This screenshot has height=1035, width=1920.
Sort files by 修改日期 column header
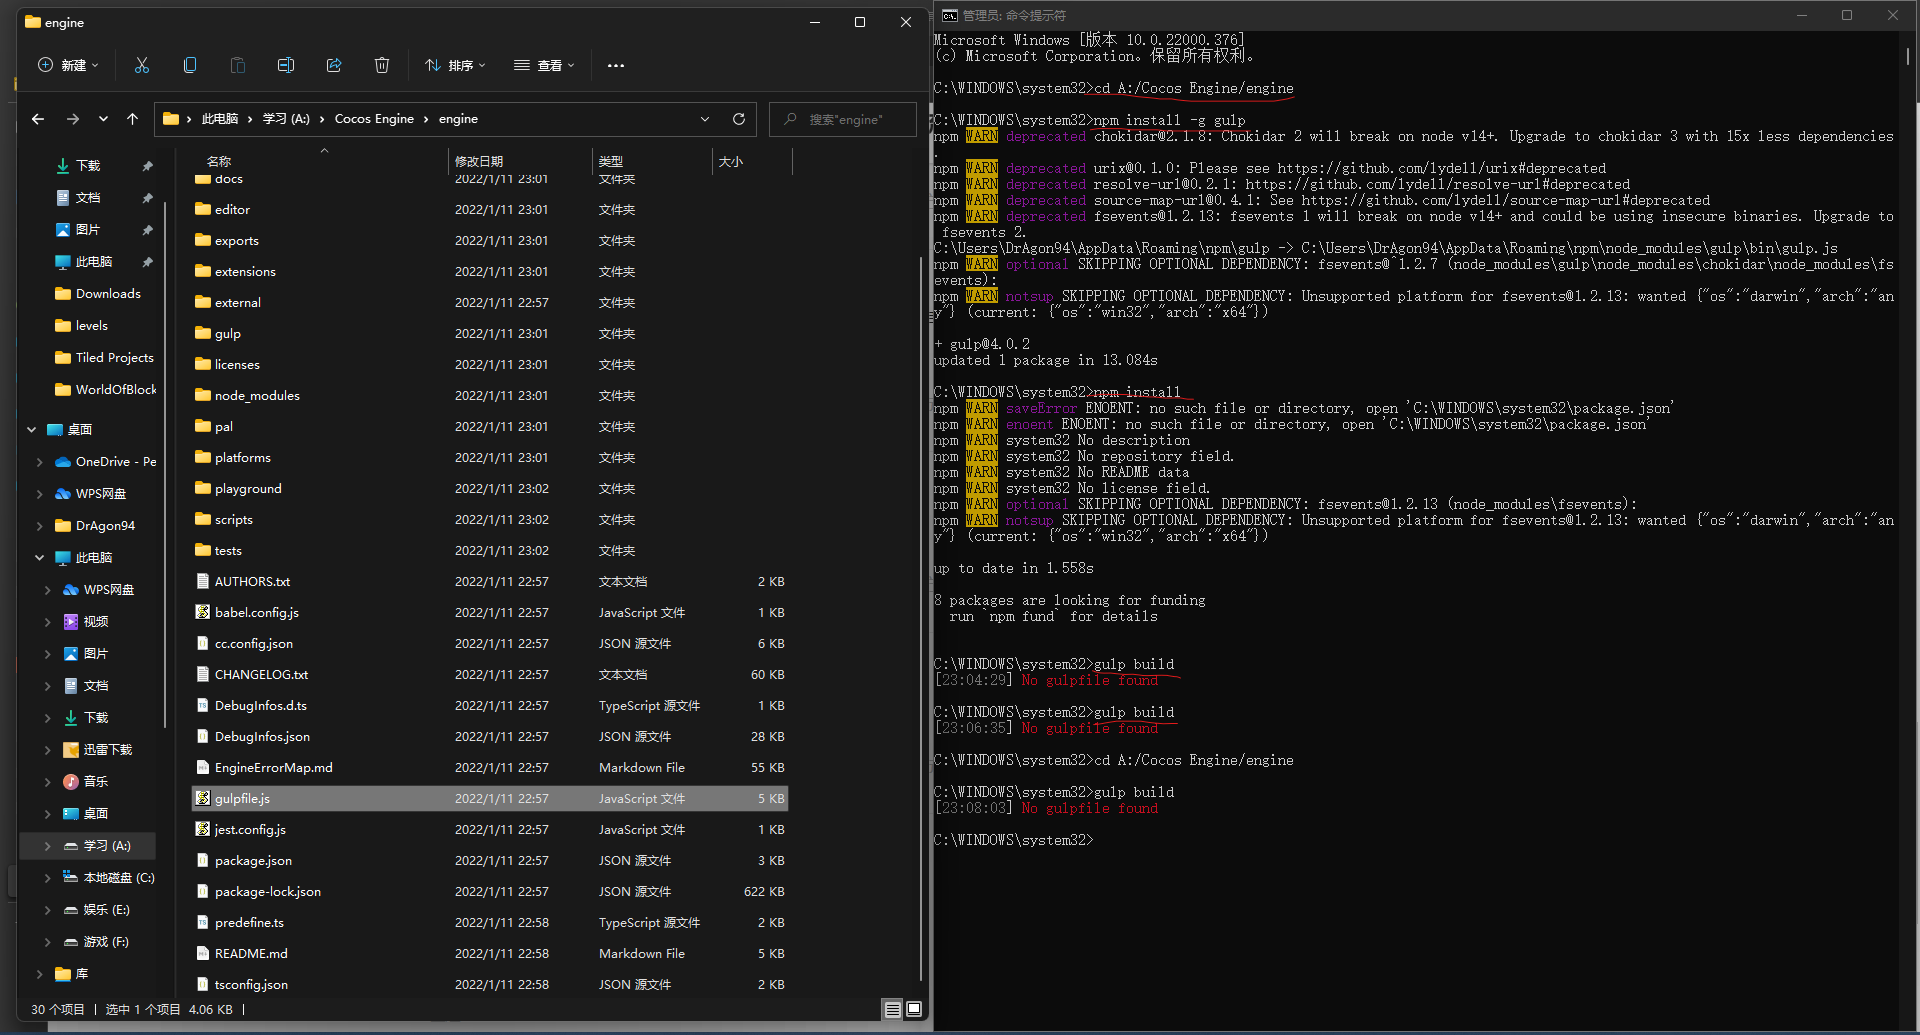pos(480,161)
